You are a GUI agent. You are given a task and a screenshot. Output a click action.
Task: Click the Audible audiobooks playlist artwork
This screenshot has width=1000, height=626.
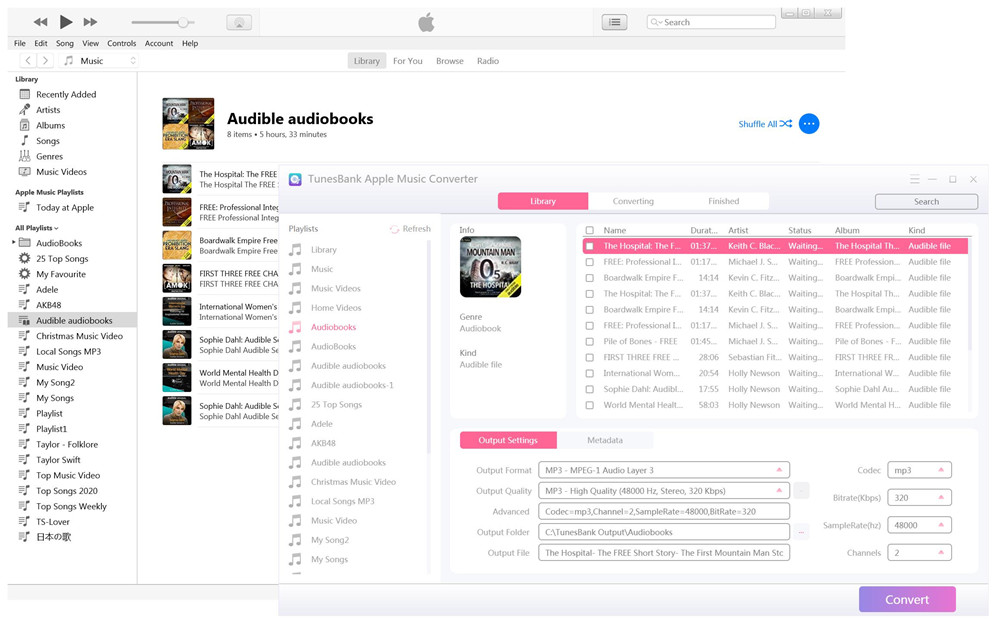(x=188, y=124)
